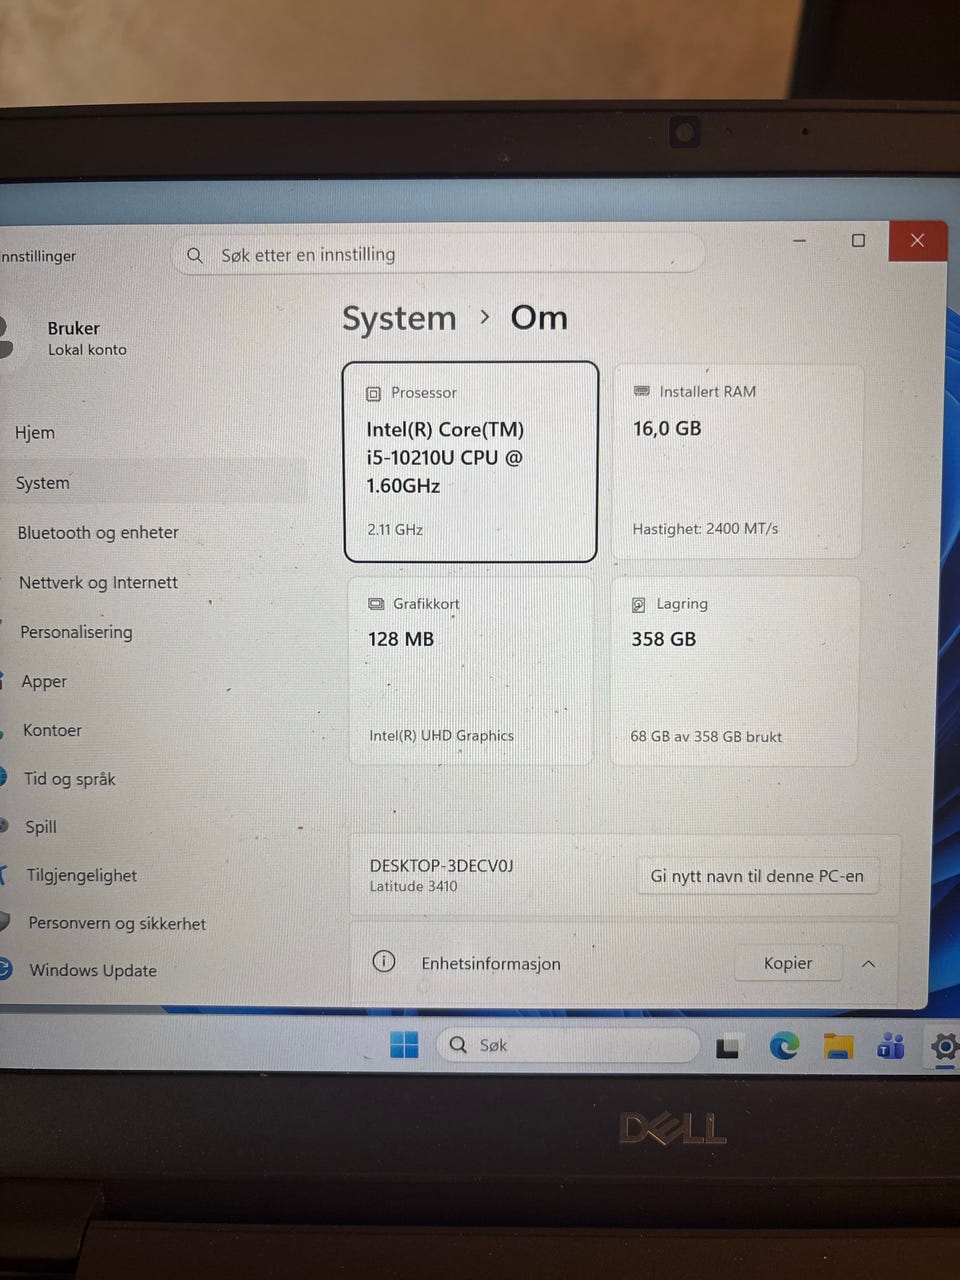Maximize the Settings window

858,240
